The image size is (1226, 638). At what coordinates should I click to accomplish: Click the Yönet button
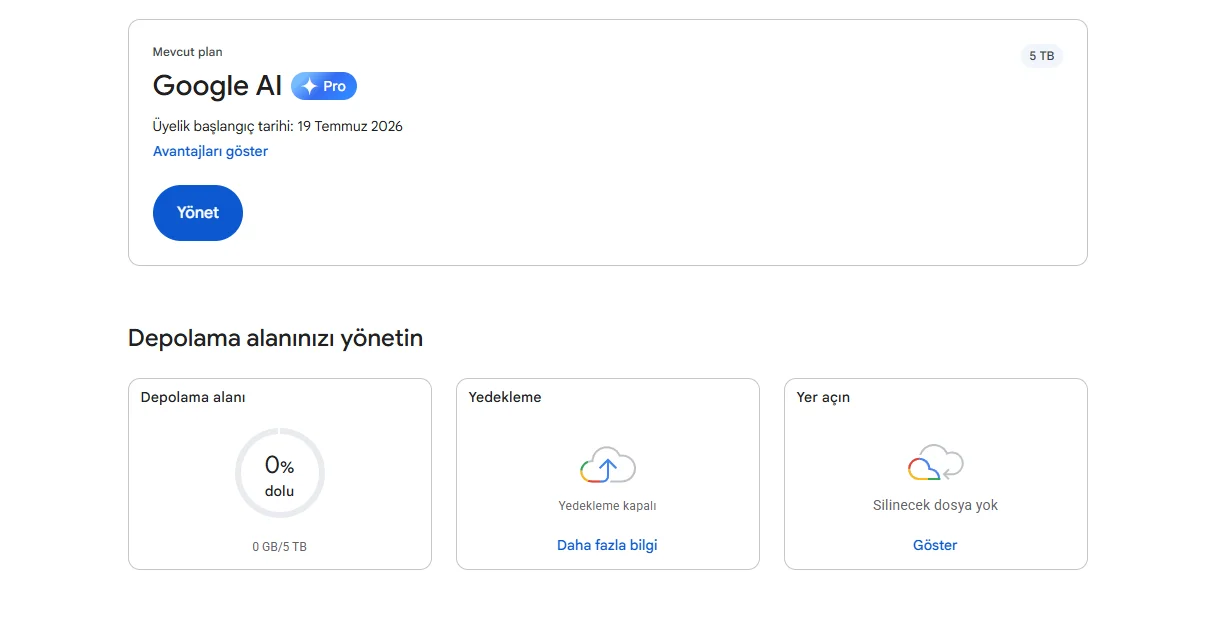coord(198,213)
